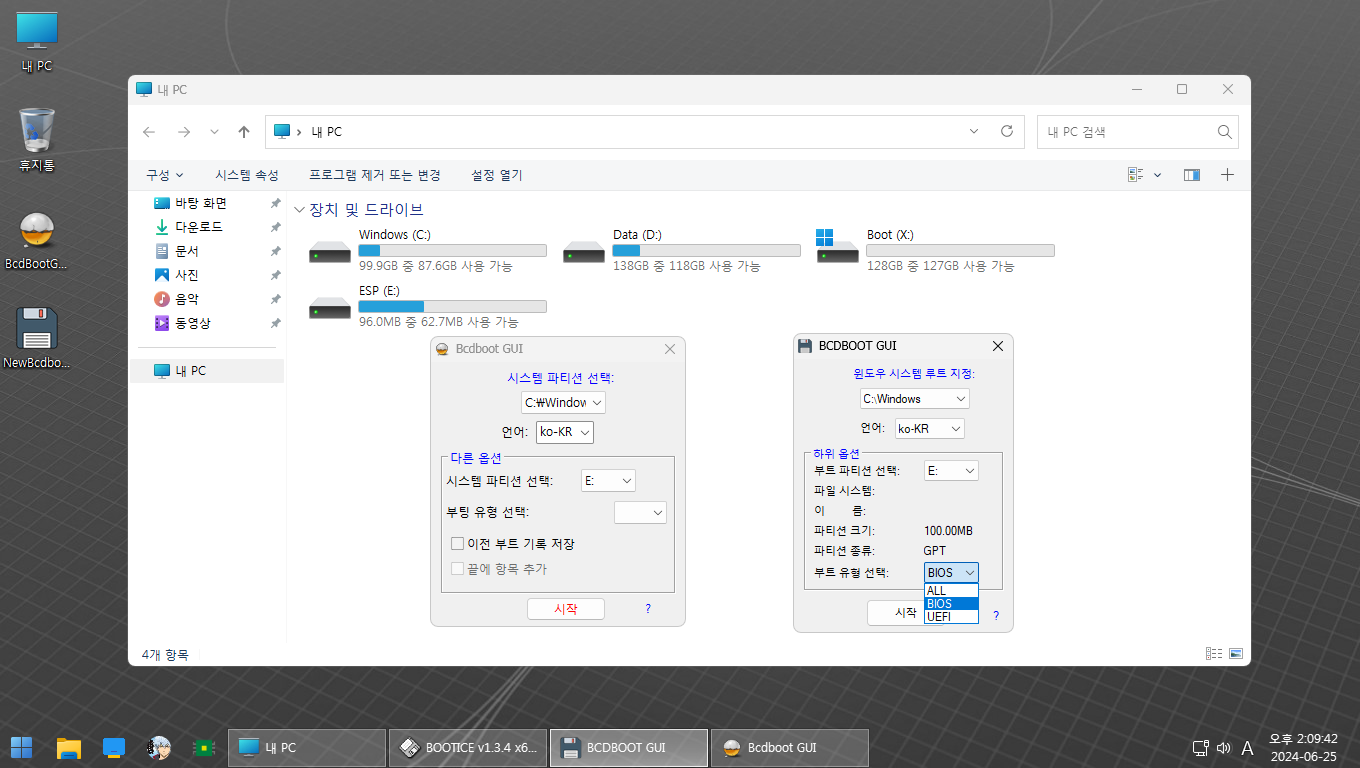1360x768 pixels.
Task: Click the plus icon in Explorer toolbar
Action: point(1227,175)
